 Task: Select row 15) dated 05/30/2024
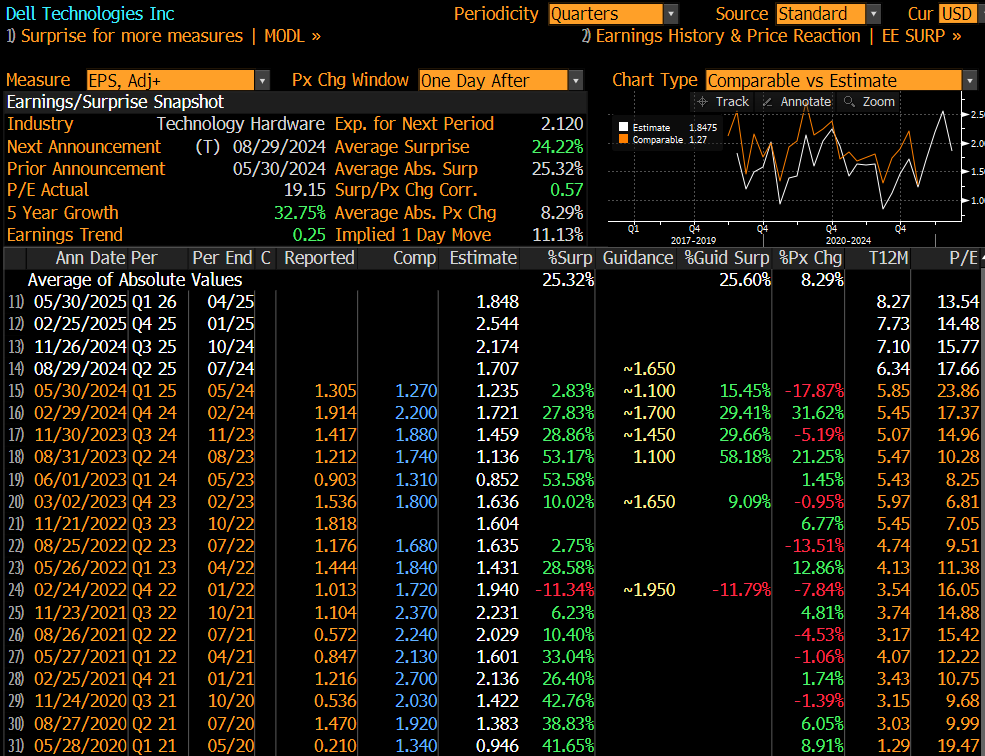pyautogui.click(x=492, y=390)
